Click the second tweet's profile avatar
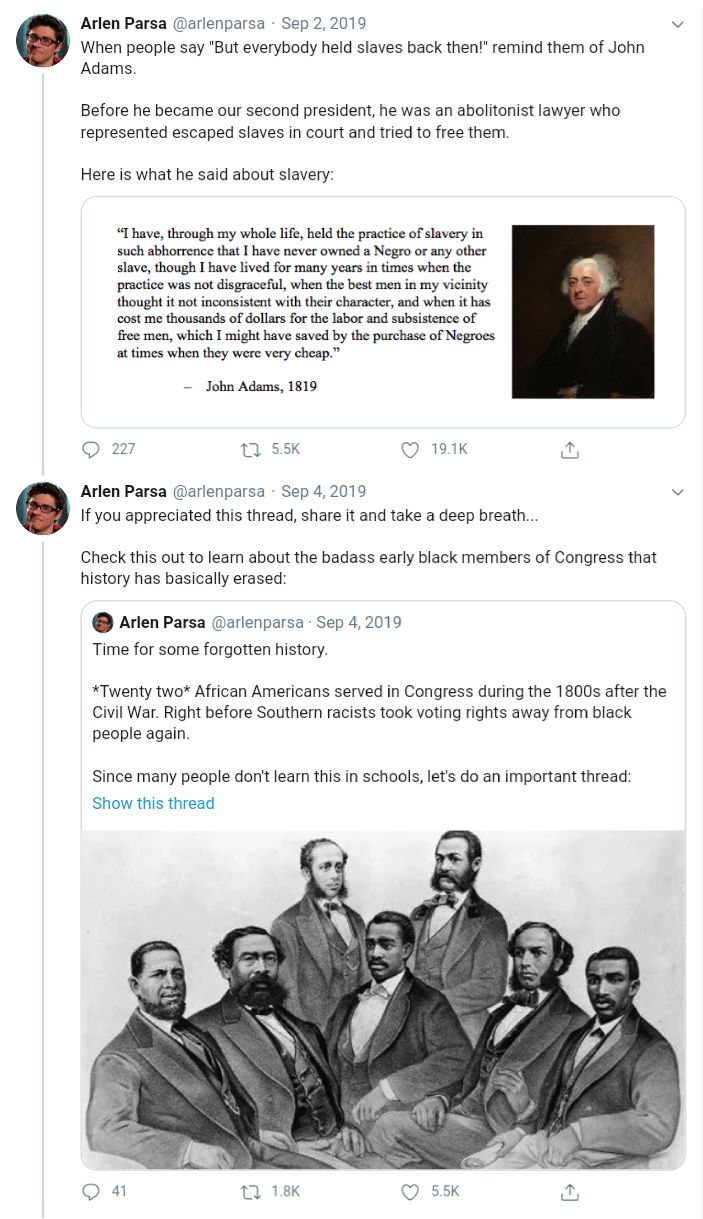This screenshot has height=1219, width=703. pos(42,508)
